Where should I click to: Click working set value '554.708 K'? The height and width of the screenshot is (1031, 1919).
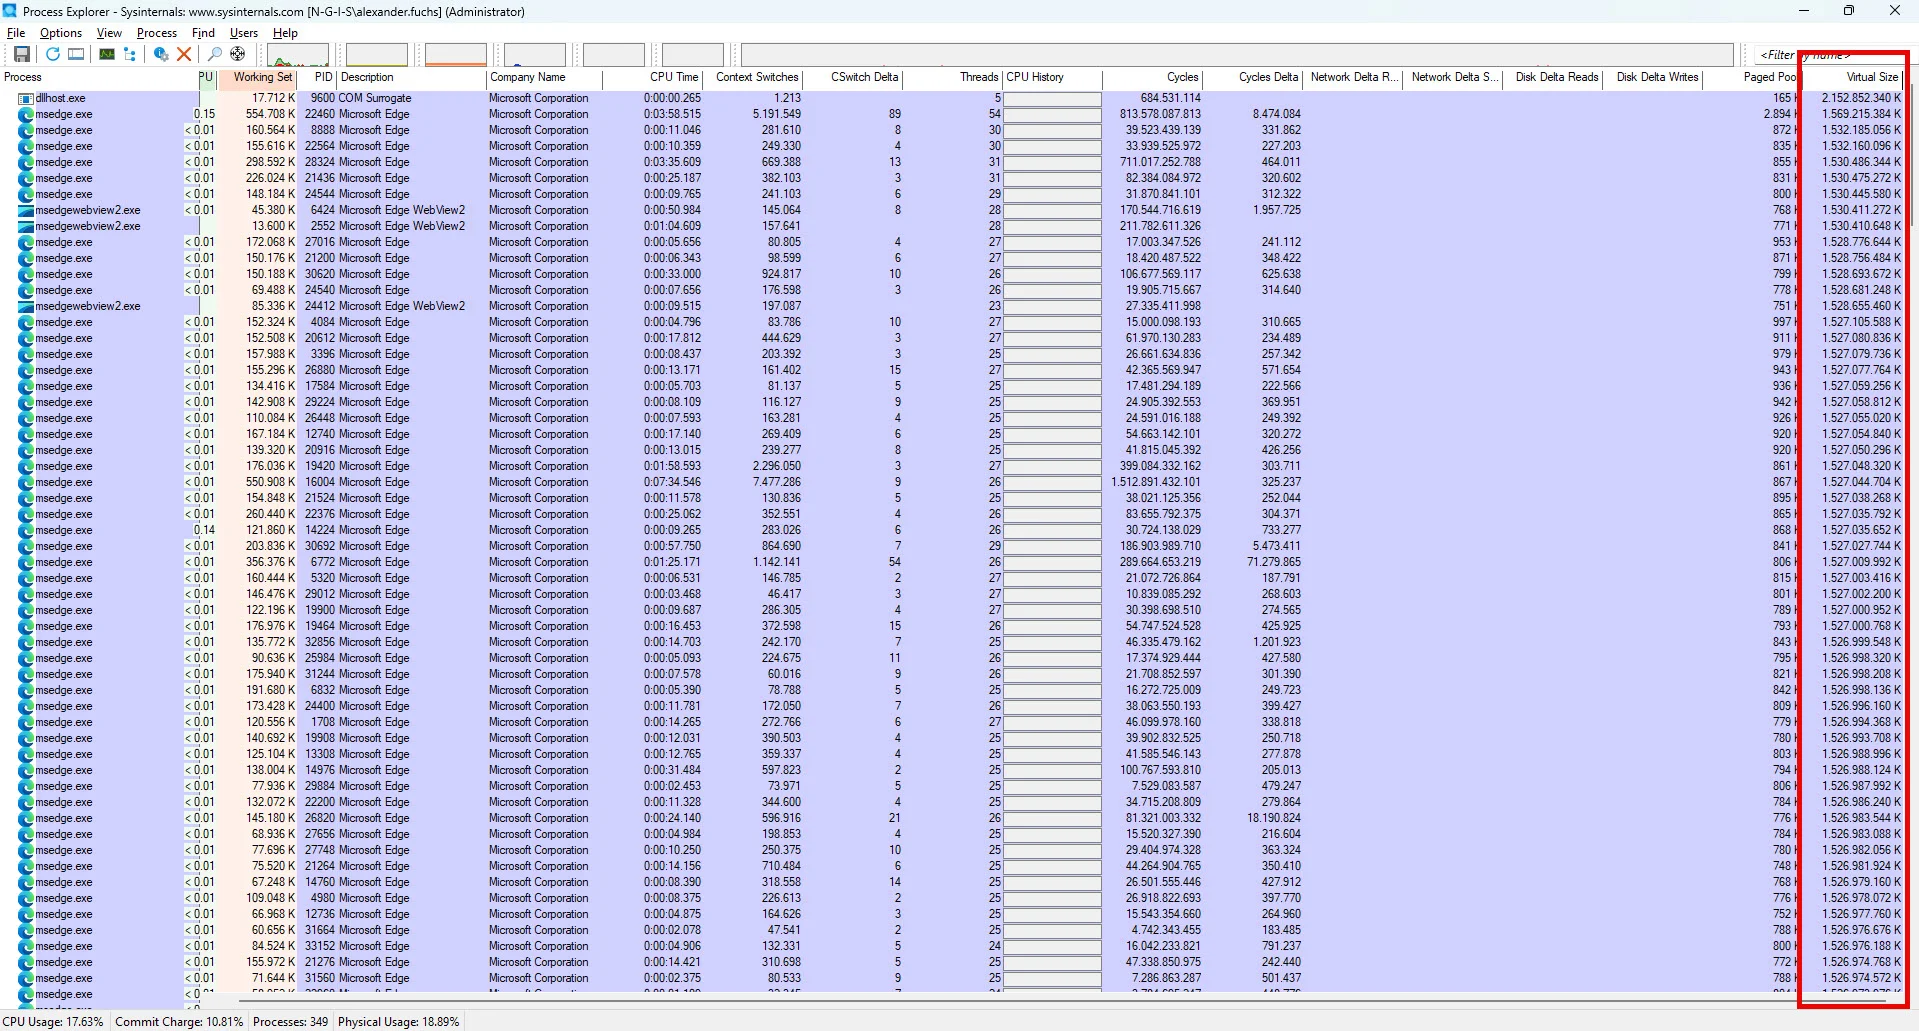[270, 114]
